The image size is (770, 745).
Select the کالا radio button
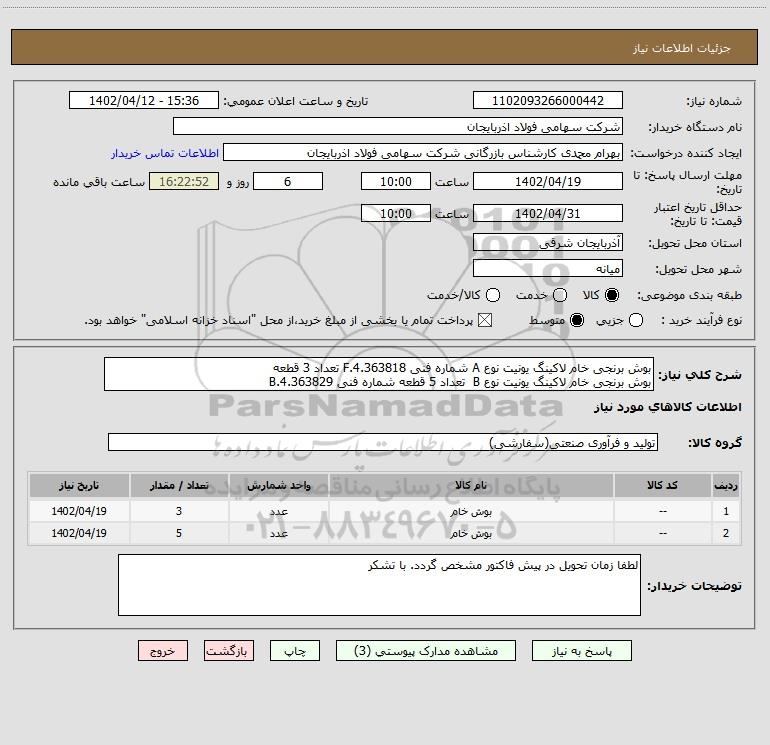coord(612,295)
